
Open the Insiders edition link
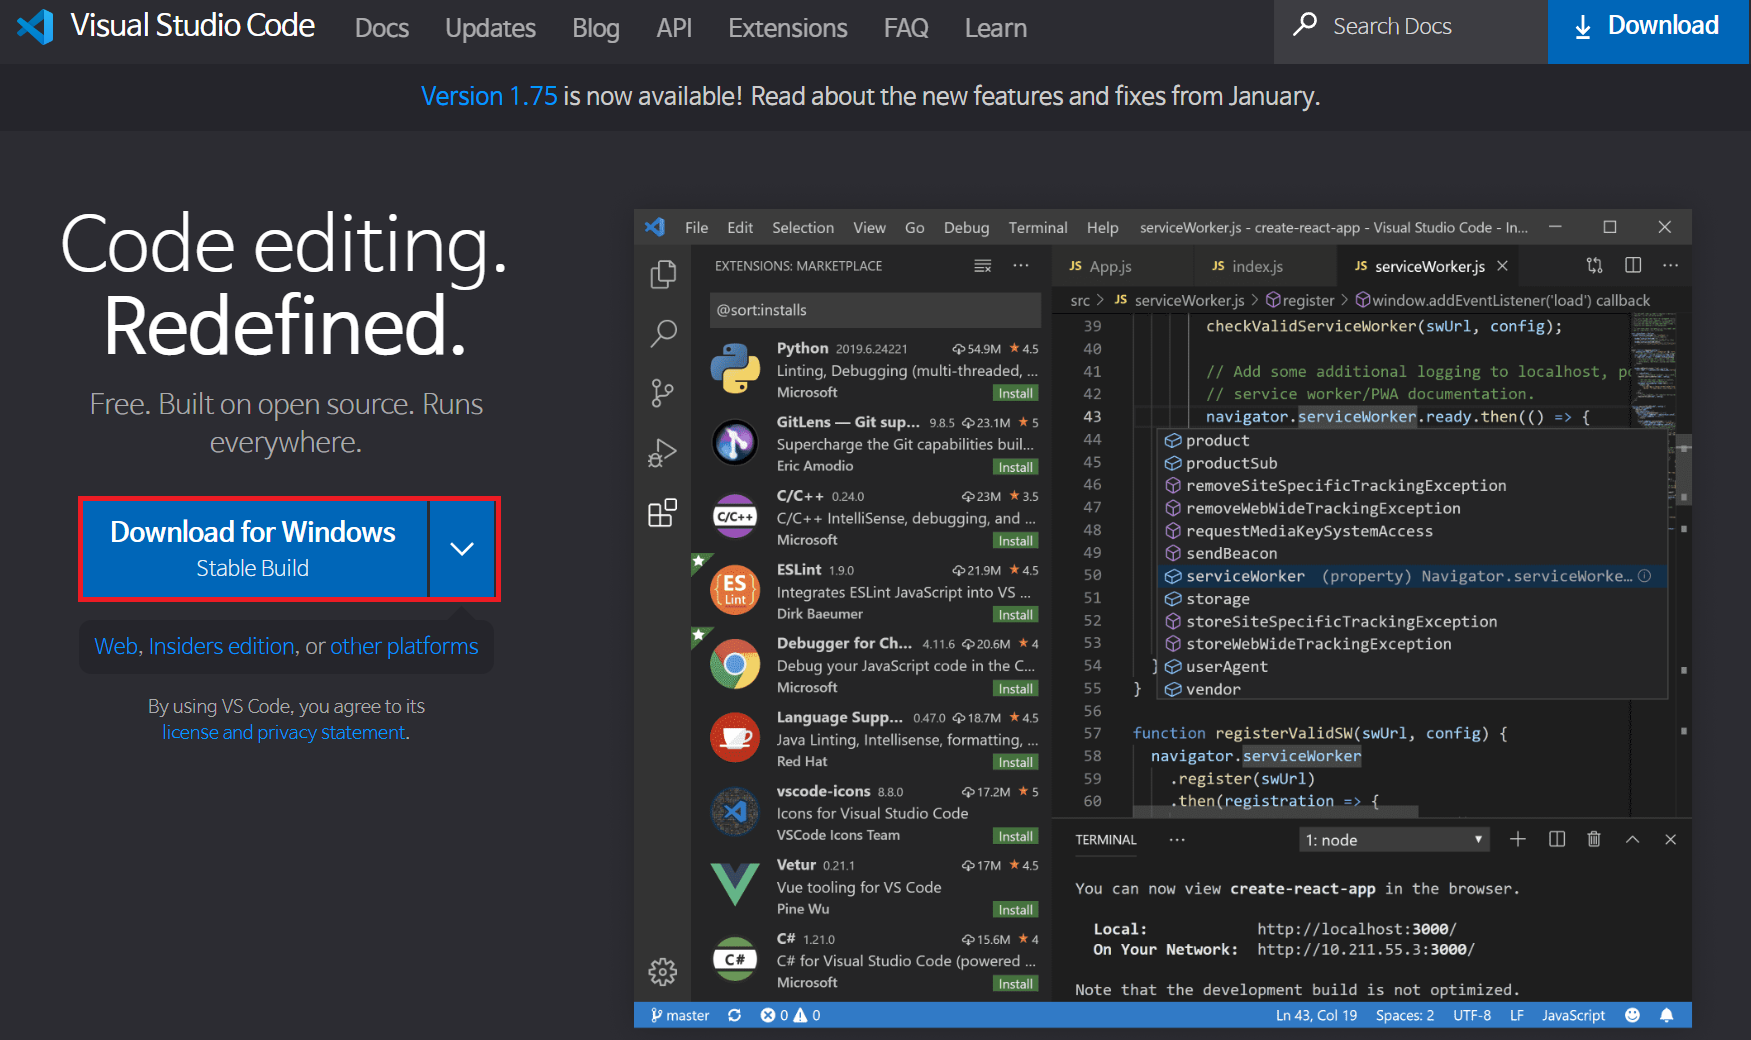click(x=222, y=646)
